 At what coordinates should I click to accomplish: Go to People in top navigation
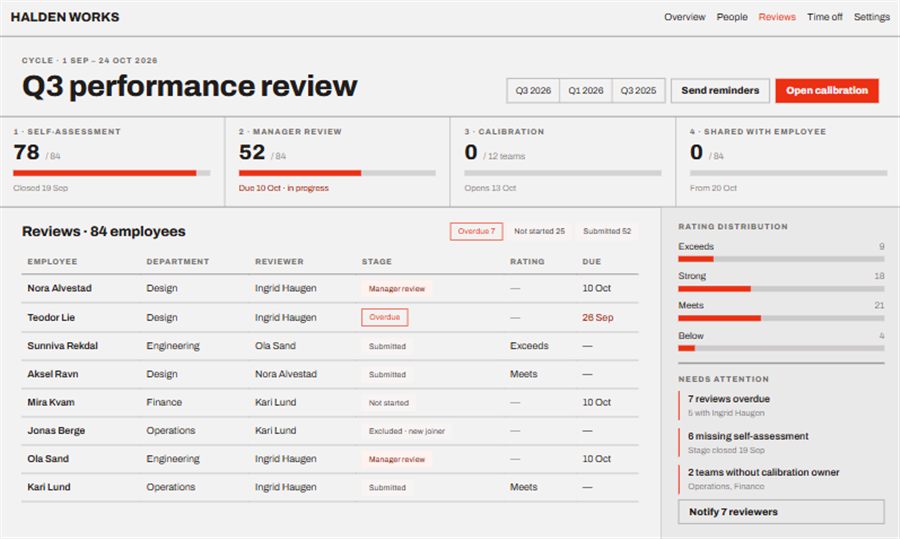click(732, 17)
